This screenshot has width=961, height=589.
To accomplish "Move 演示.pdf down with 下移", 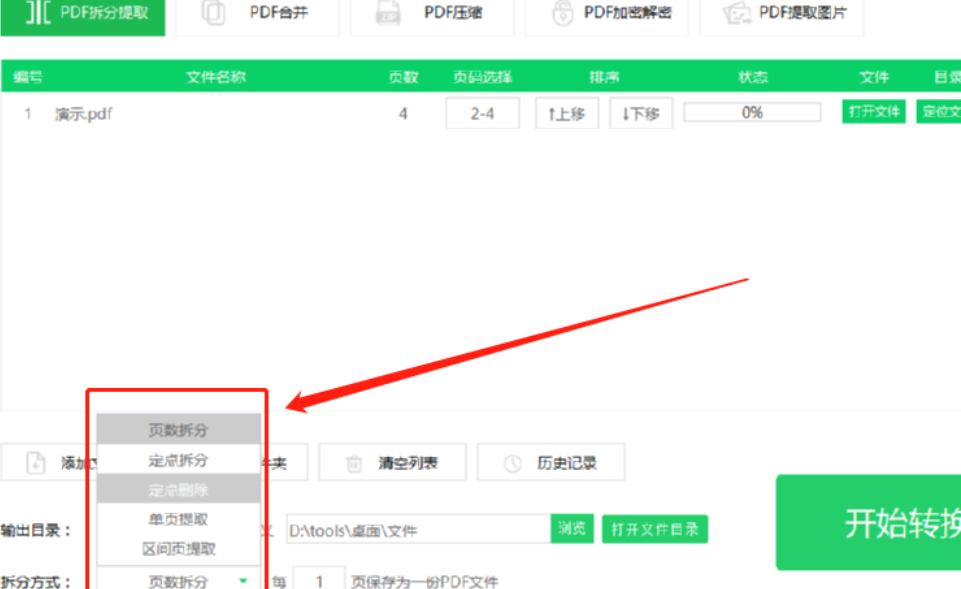I will (641, 113).
